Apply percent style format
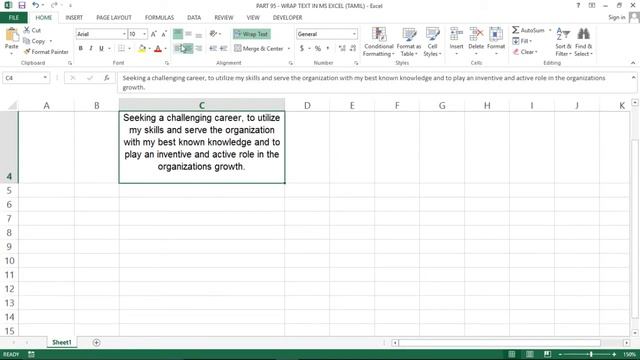 pyautogui.click(x=318, y=49)
